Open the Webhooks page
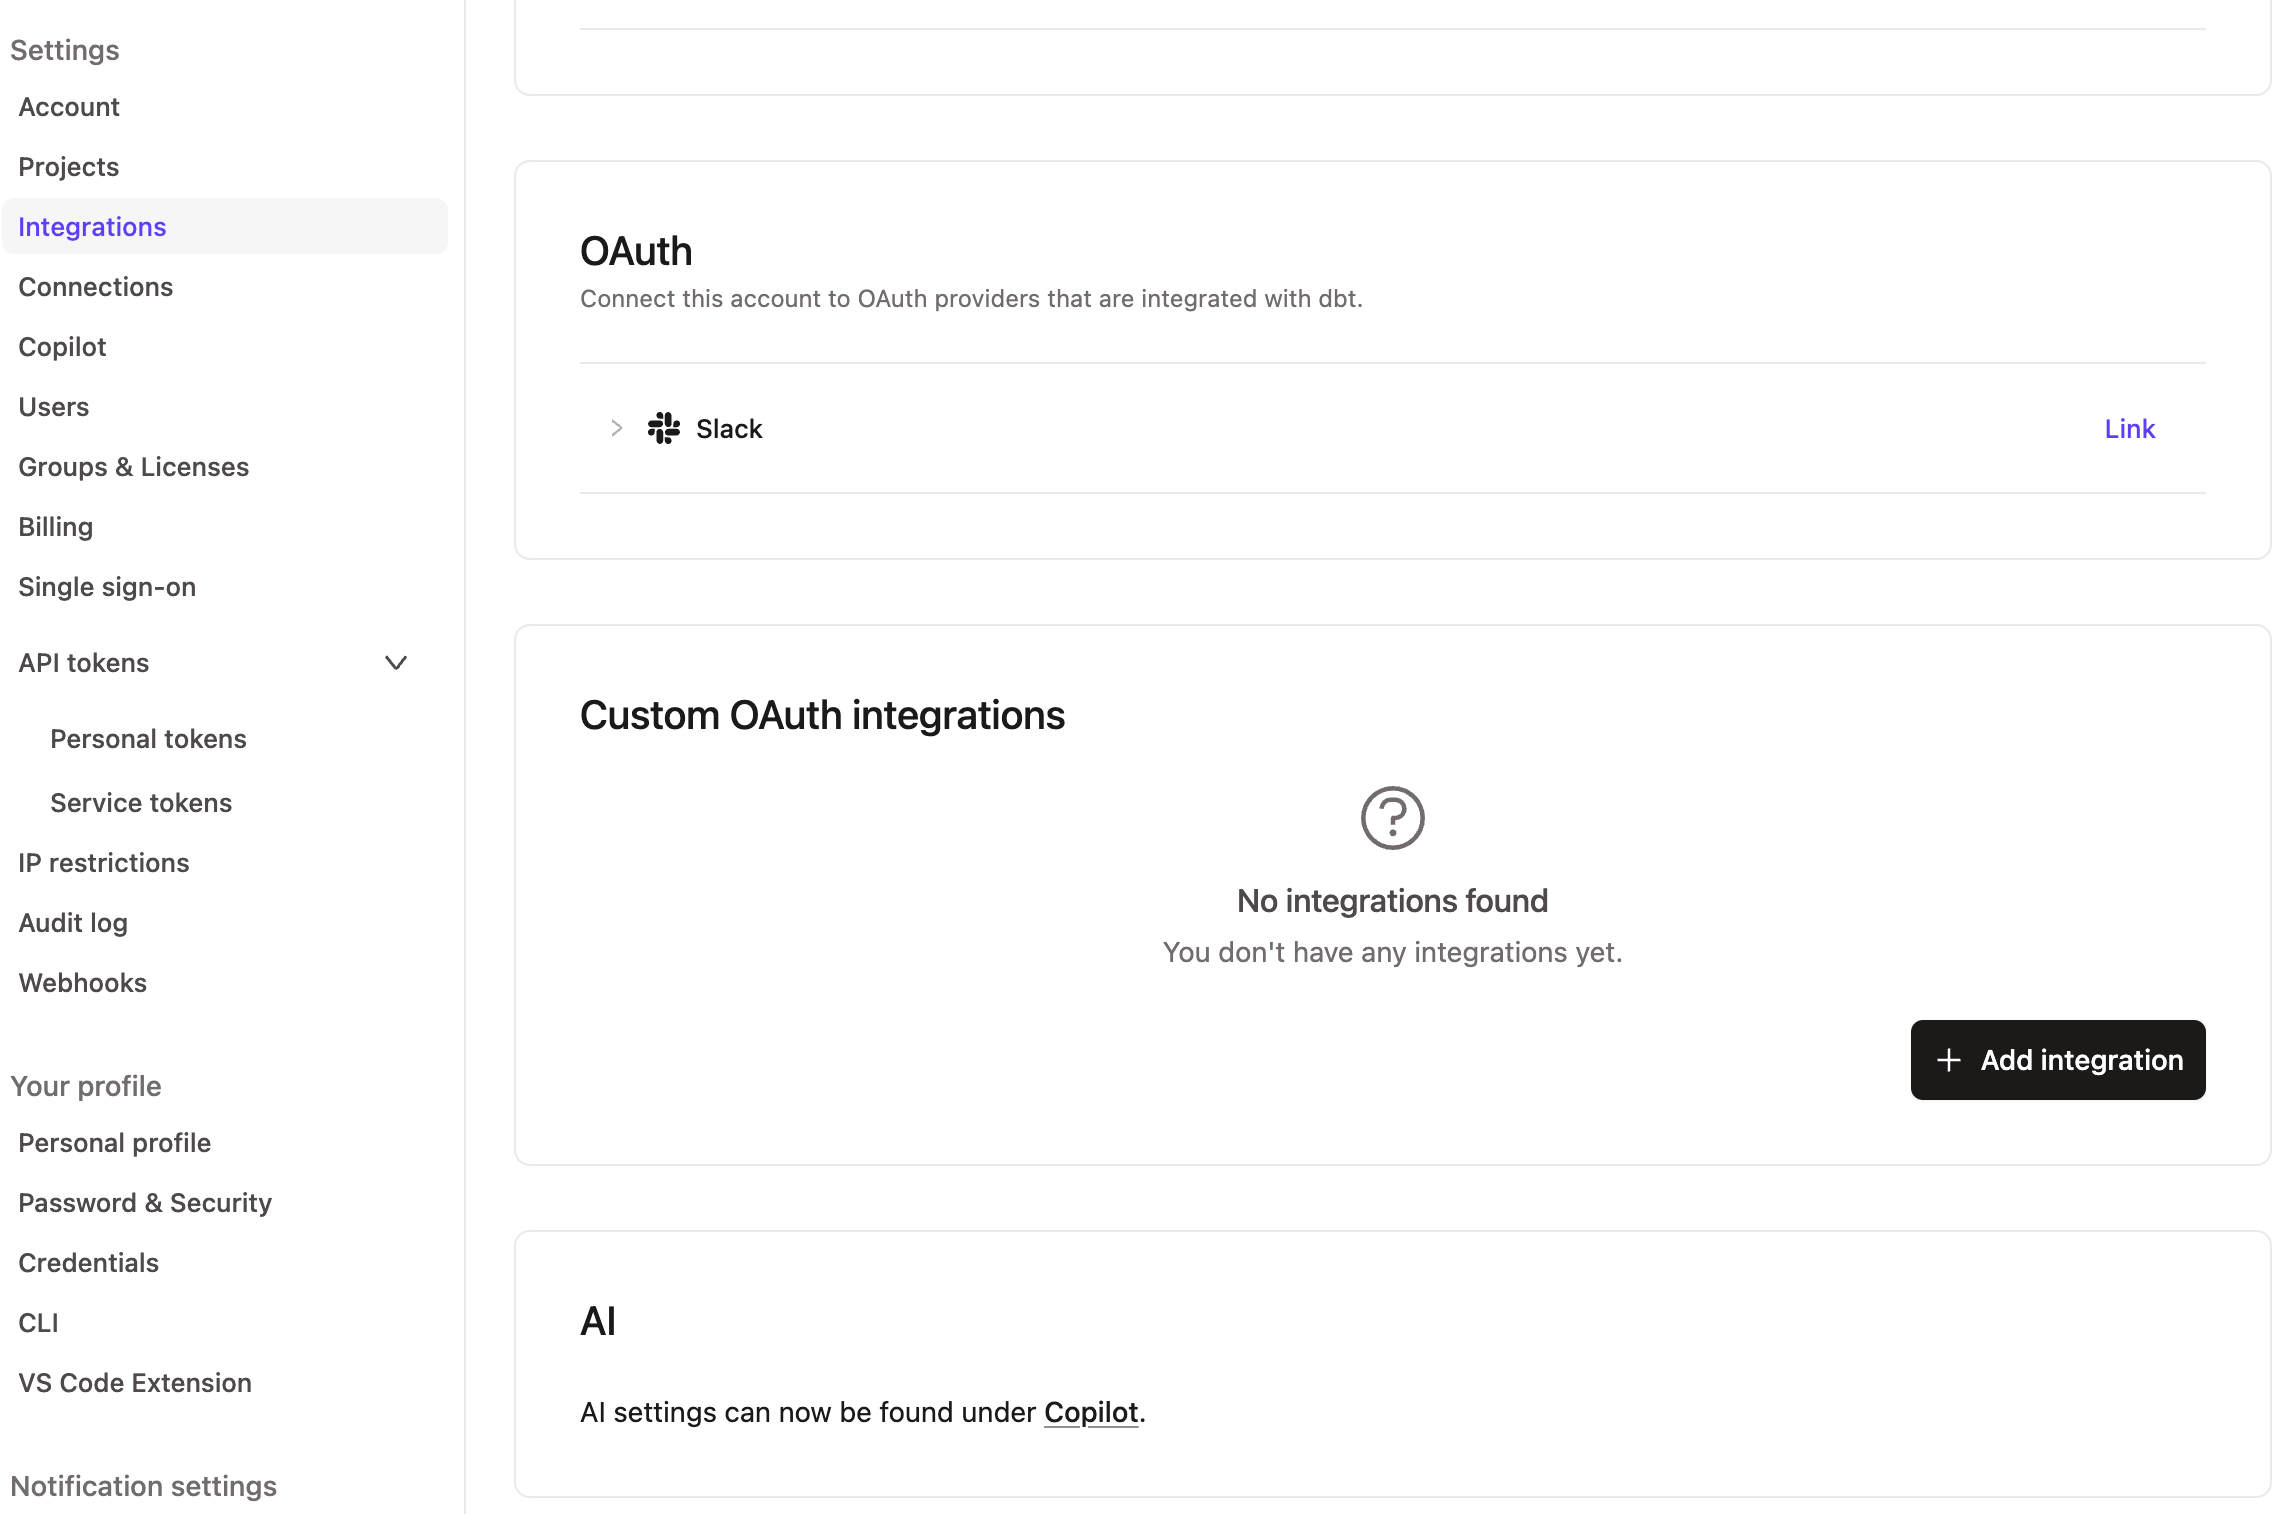The image size is (2282, 1514). pyautogui.click(x=82, y=982)
